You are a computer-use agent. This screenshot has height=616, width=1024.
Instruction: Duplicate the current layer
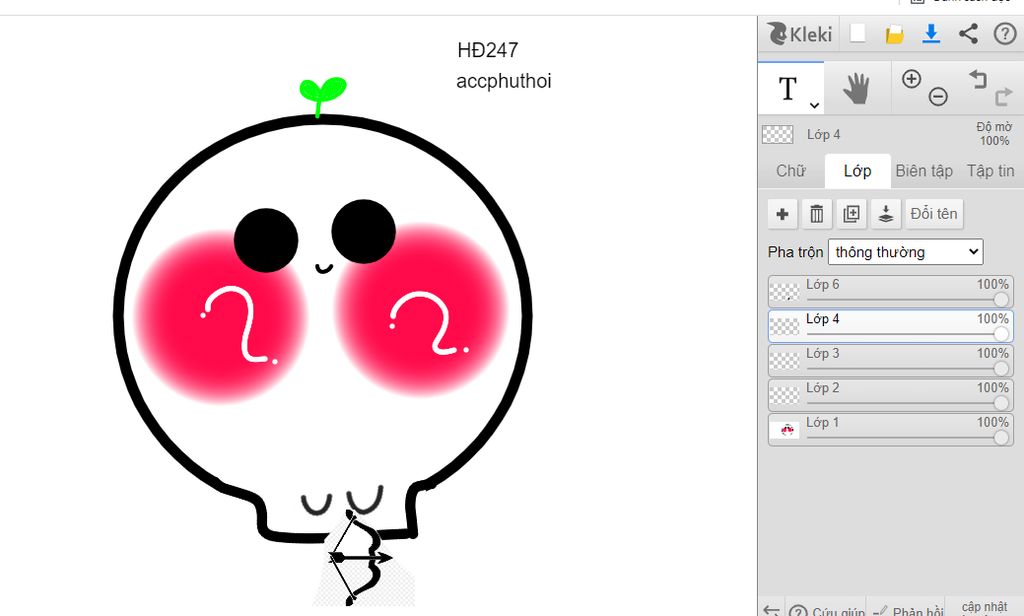tap(852, 214)
